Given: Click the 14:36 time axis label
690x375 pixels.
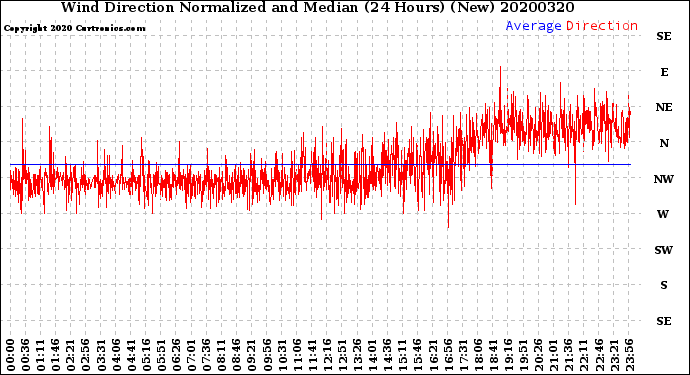Looking at the screenshot, I should pyautogui.click(x=387, y=355).
